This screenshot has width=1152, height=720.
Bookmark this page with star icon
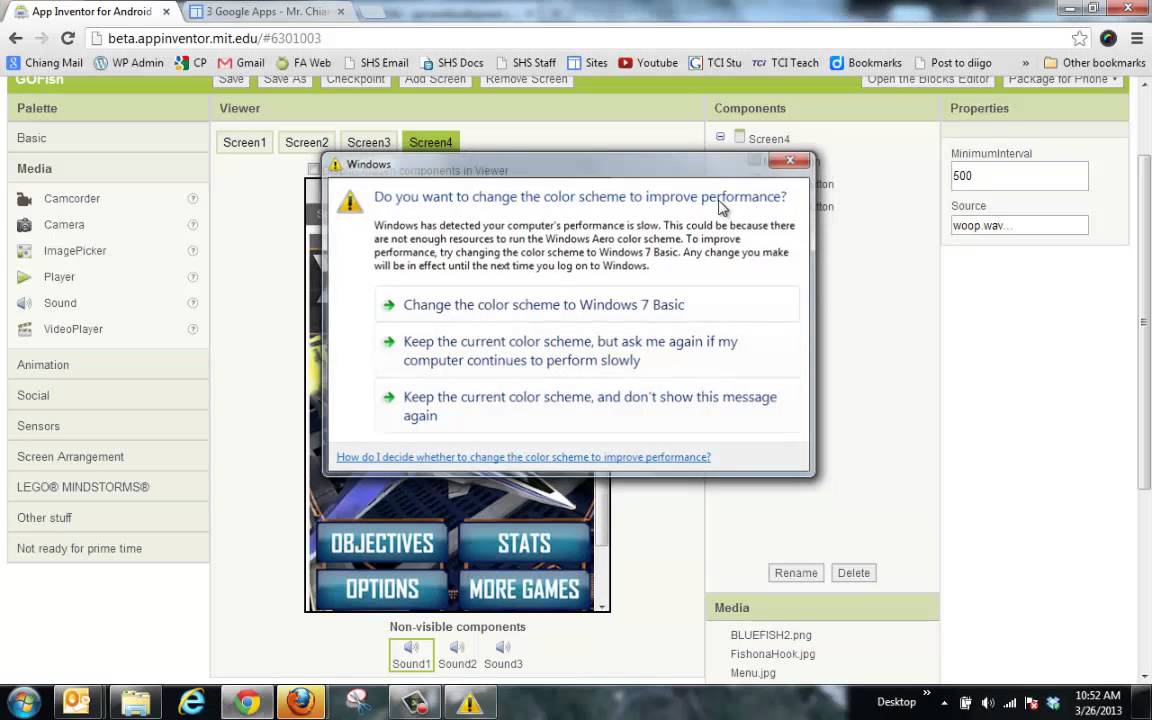click(x=1079, y=38)
